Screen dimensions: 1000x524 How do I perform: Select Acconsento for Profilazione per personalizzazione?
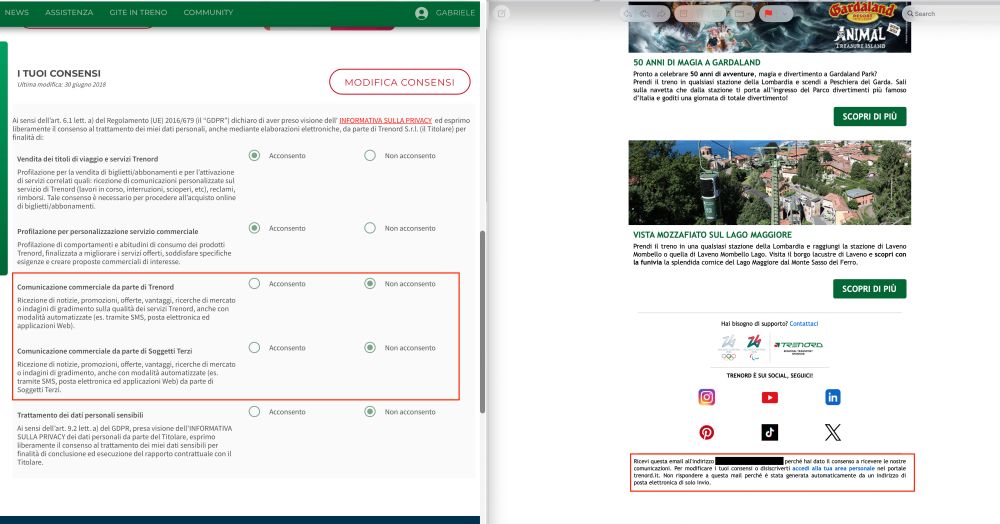point(254,228)
